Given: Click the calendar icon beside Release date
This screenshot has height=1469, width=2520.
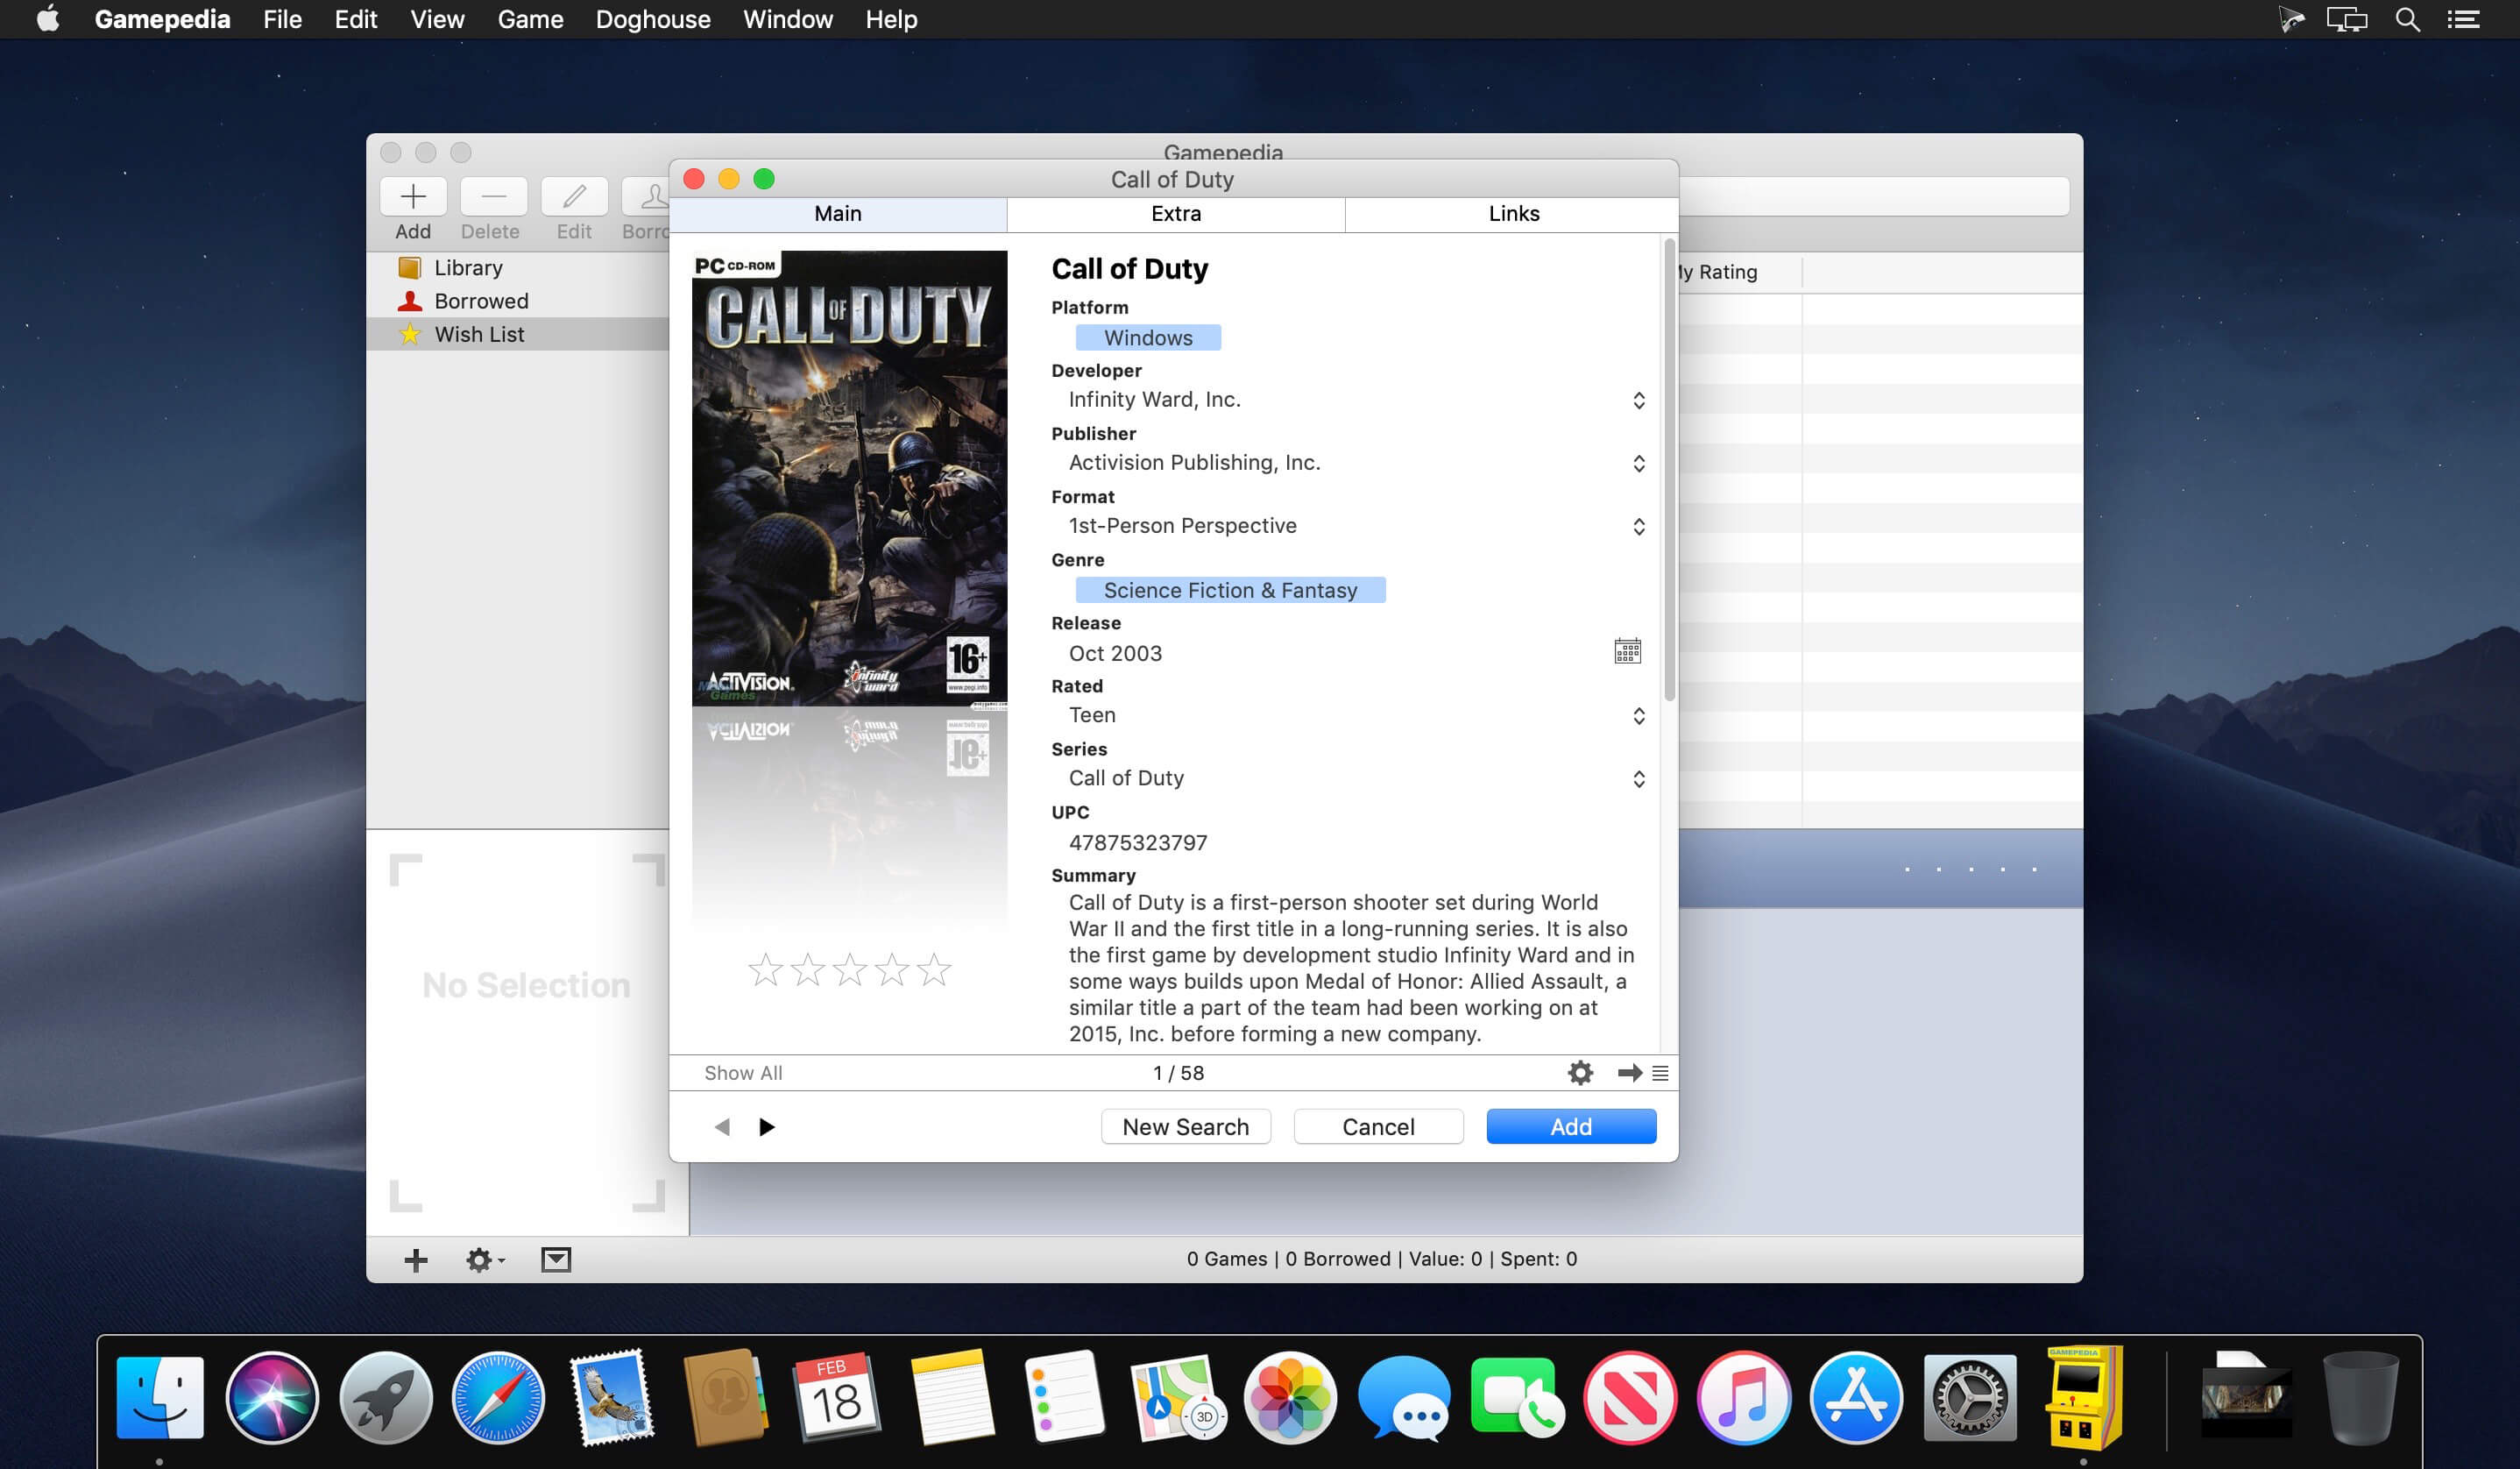Looking at the screenshot, I should [1627, 651].
